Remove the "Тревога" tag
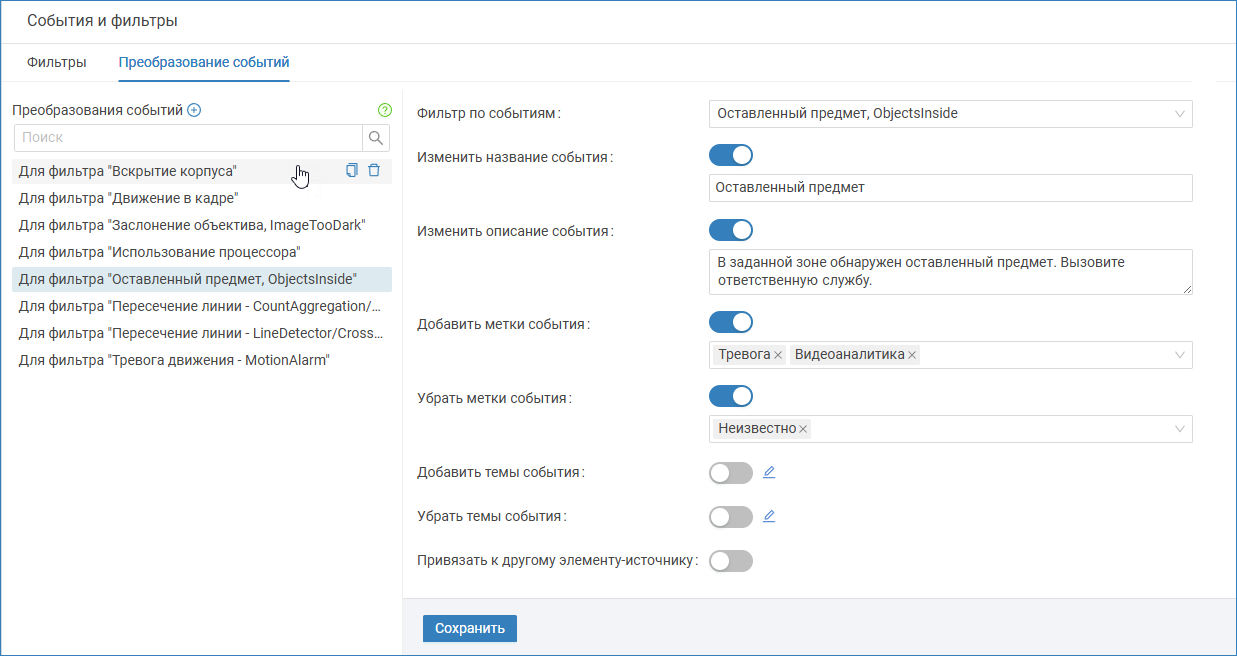 778,355
